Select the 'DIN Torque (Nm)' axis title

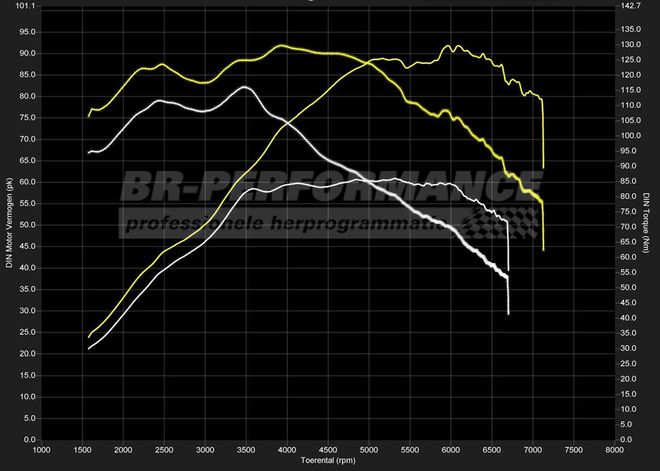click(x=646, y=220)
